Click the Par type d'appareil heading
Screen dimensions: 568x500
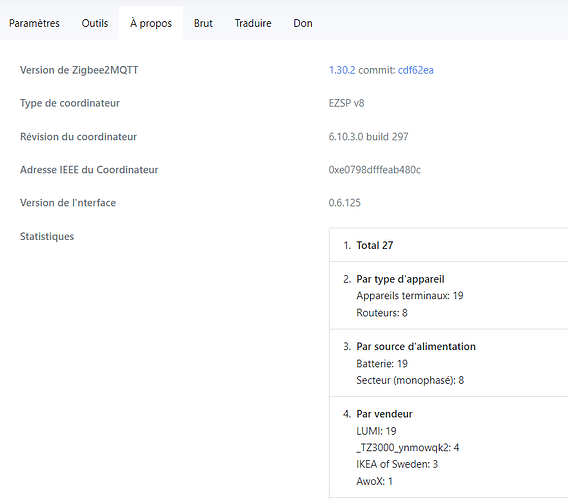click(400, 279)
